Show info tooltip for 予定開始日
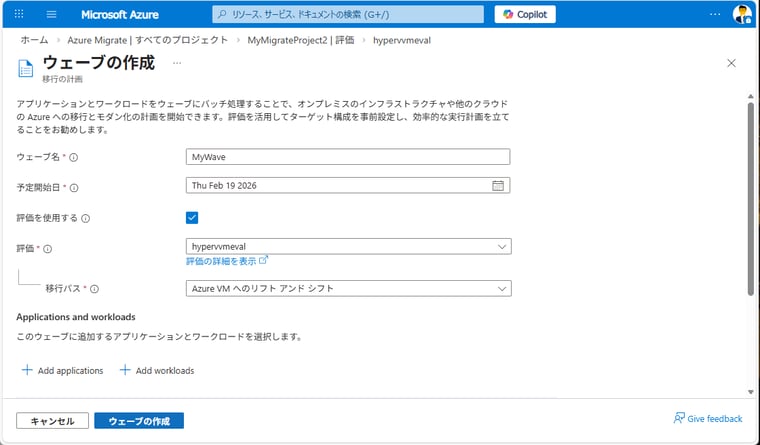The image size is (760, 445). coord(74,188)
